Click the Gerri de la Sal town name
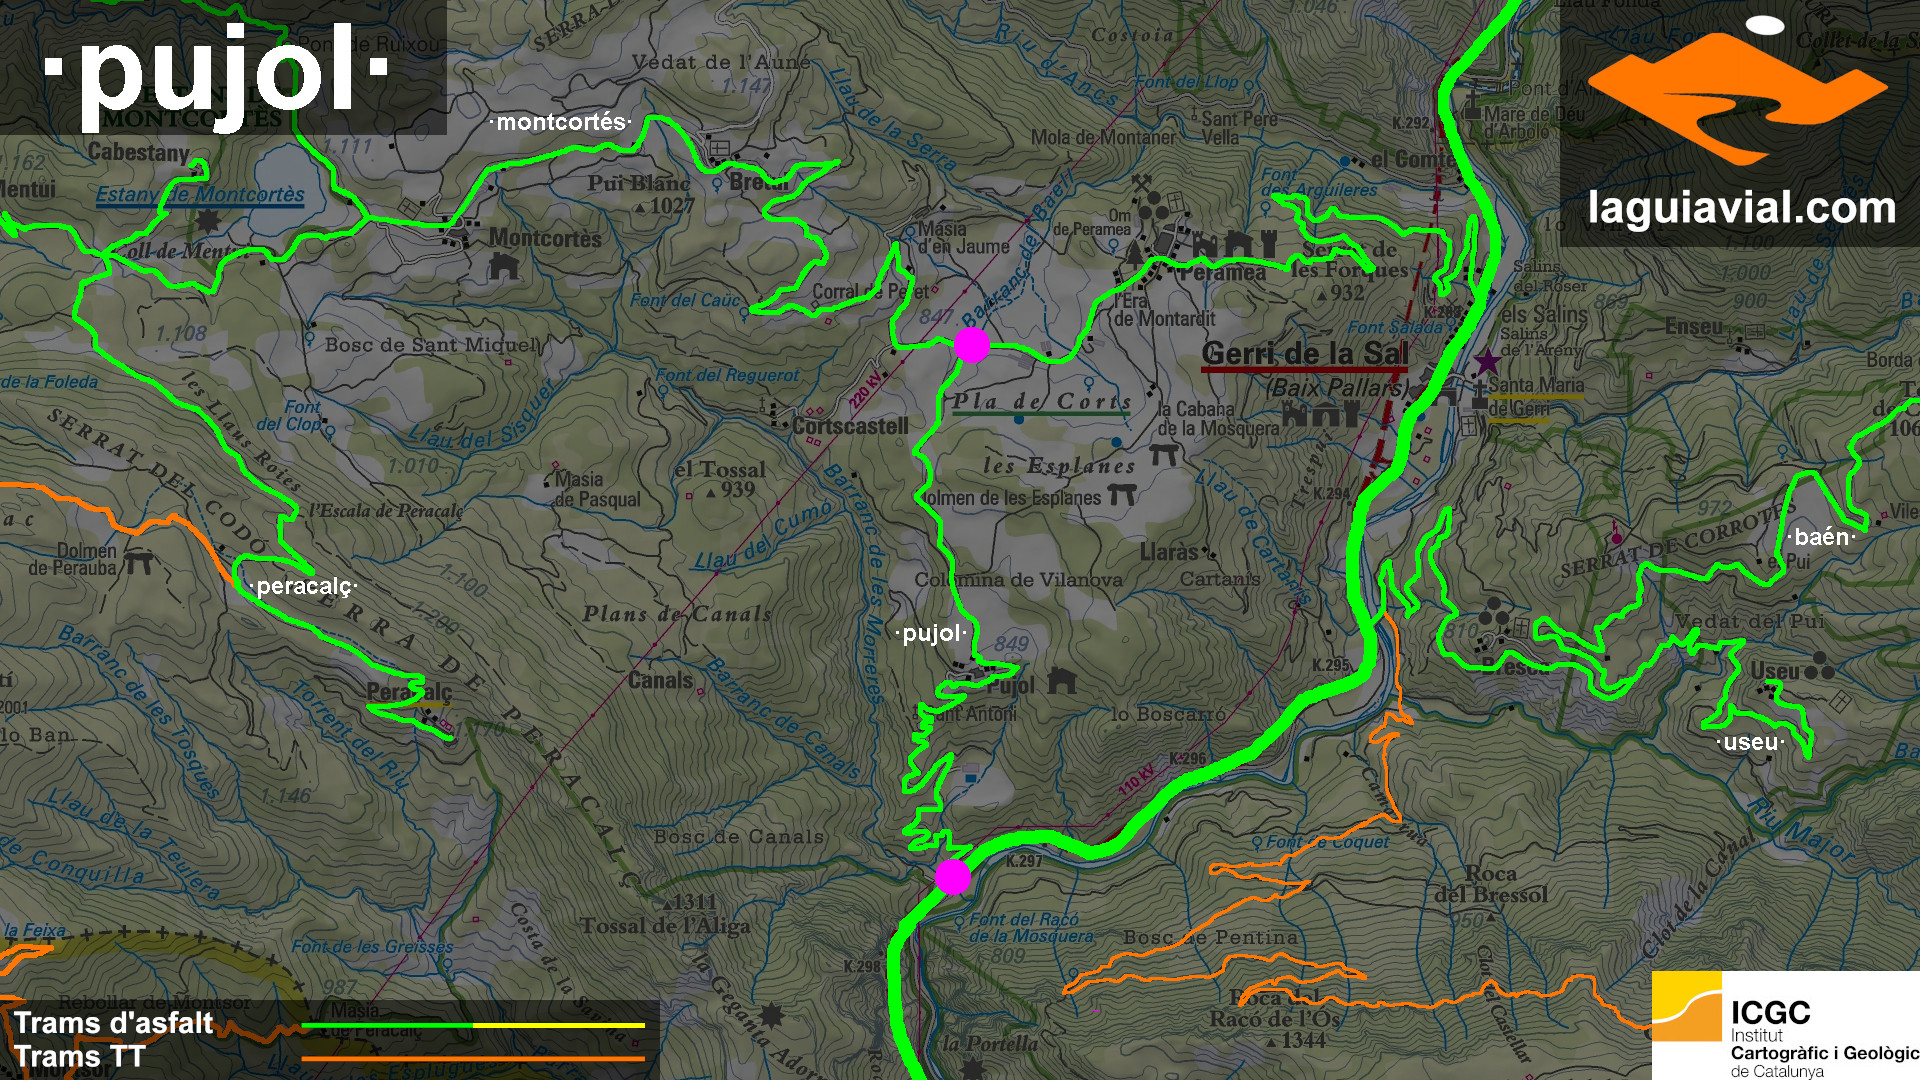This screenshot has height=1080, width=1920. click(1304, 353)
